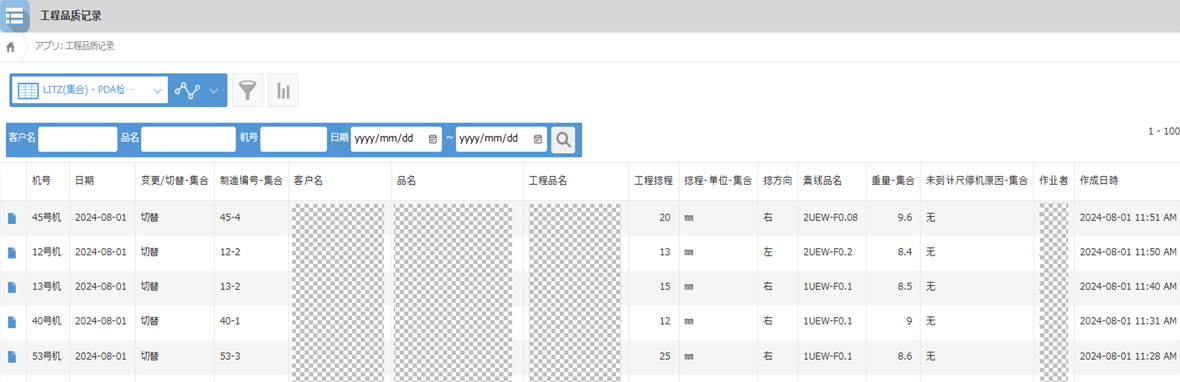Go to portal via home icon

tap(11, 47)
